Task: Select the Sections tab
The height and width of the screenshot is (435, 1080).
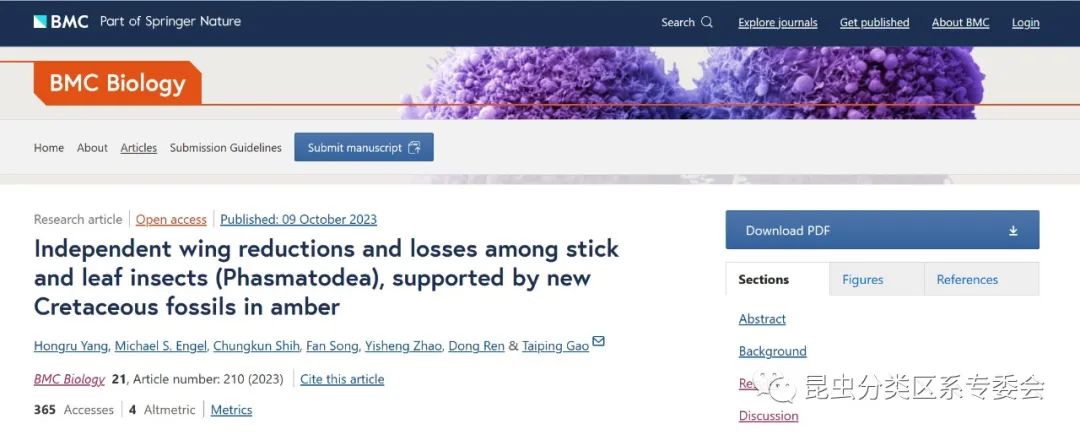Action: pos(763,279)
